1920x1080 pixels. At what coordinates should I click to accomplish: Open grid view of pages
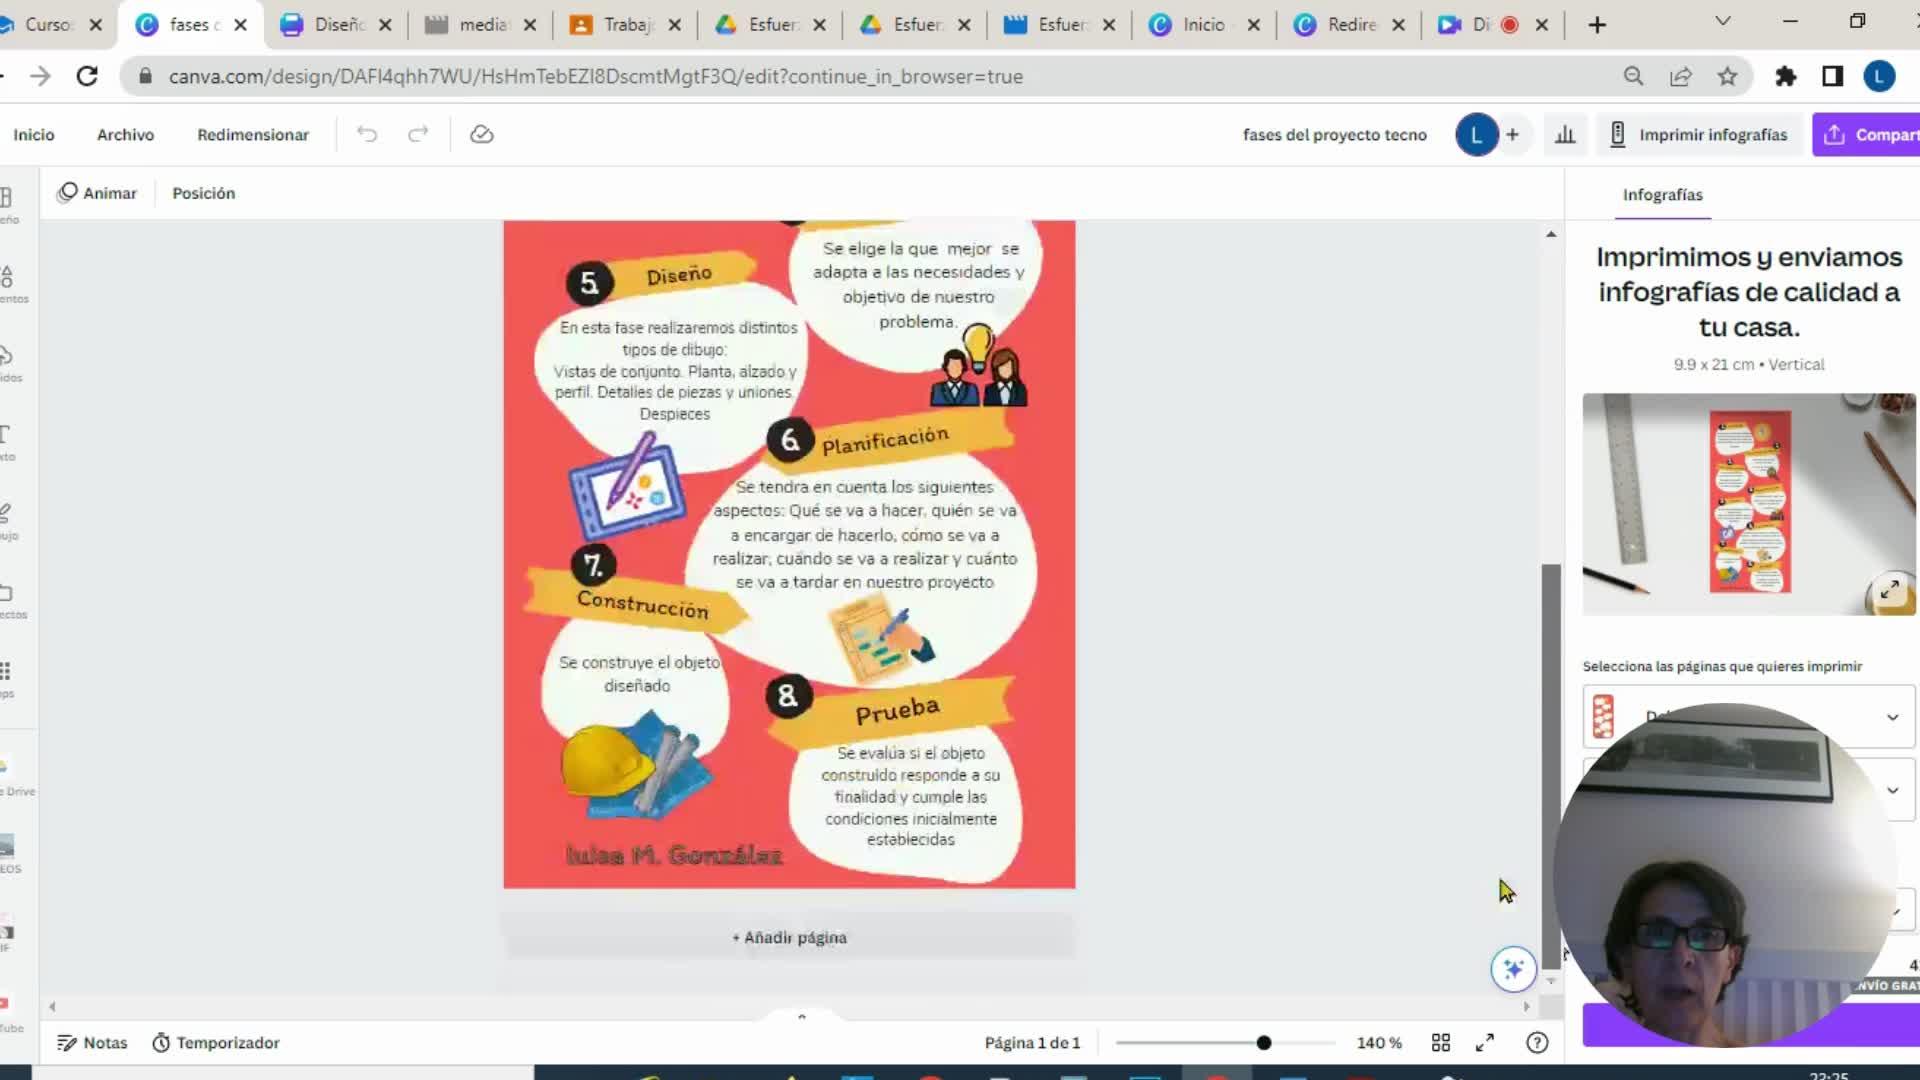(1441, 1043)
